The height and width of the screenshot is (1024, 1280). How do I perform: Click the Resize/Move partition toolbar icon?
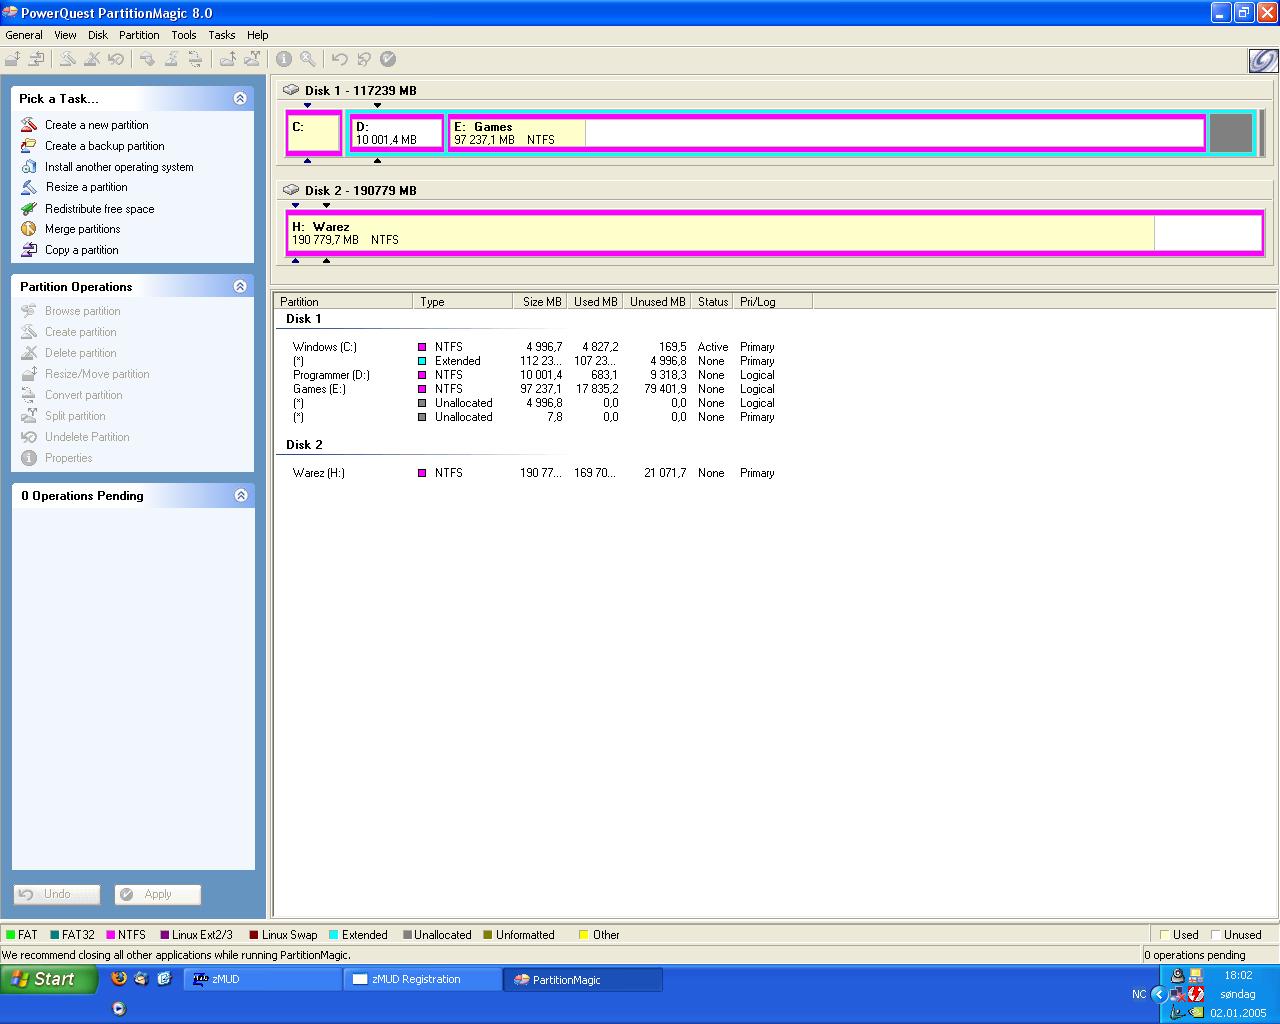point(12,59)
